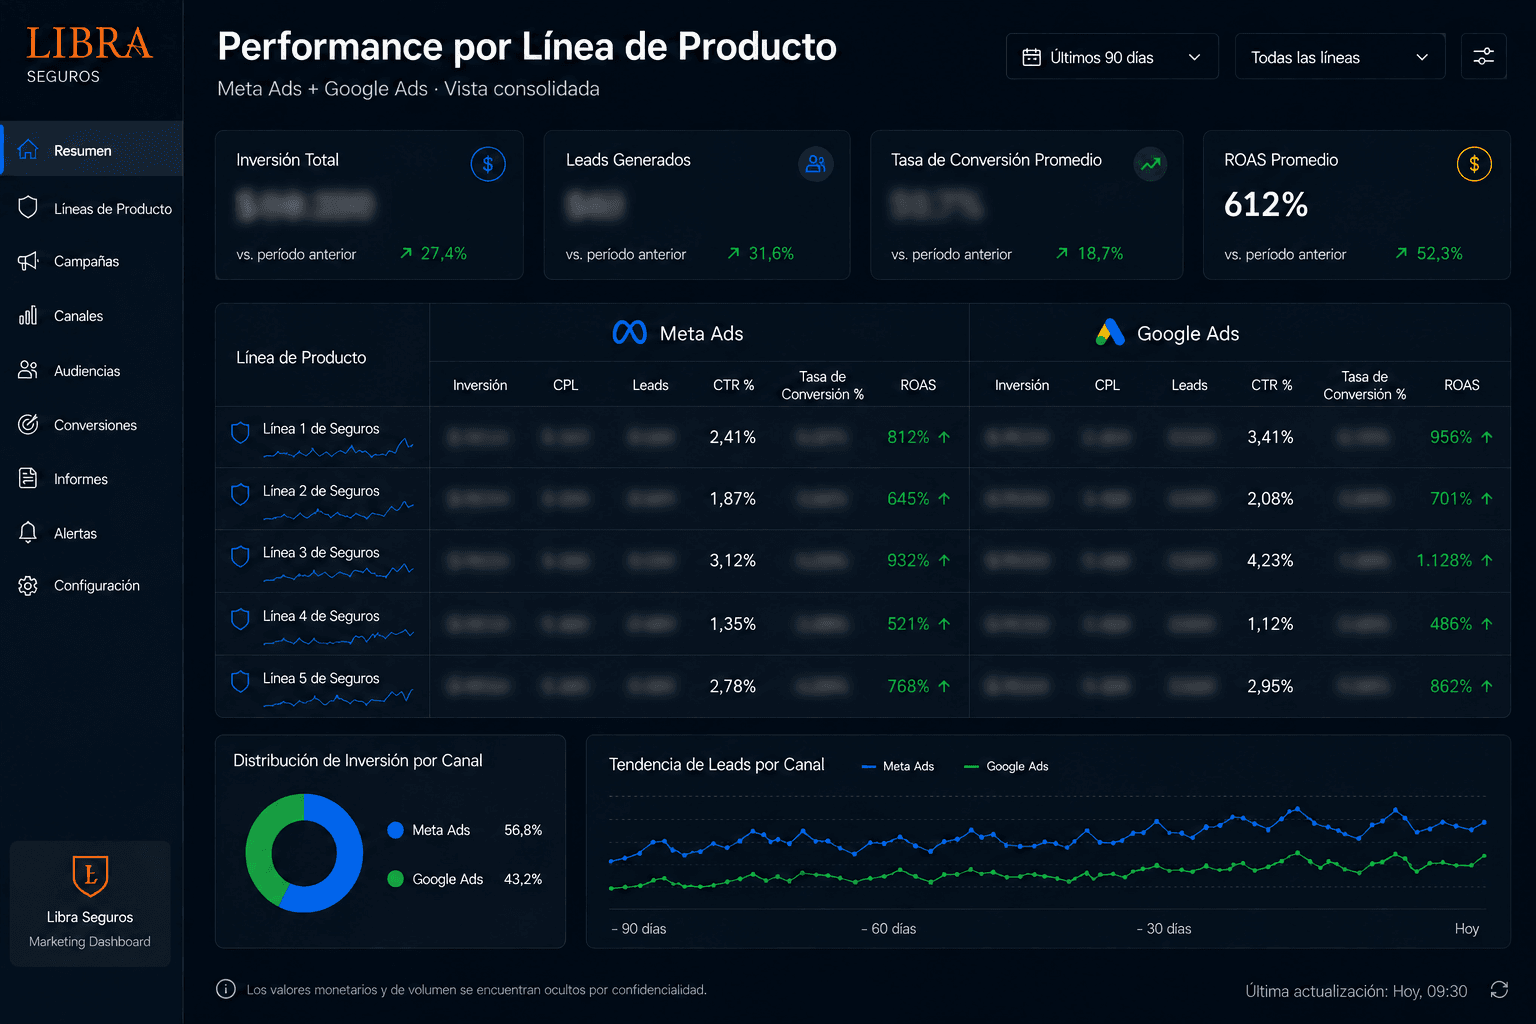Screen dimensions: 1536x1024
Task: Click the LIBRA SEGUROS logo
Action: coord(89,54)
